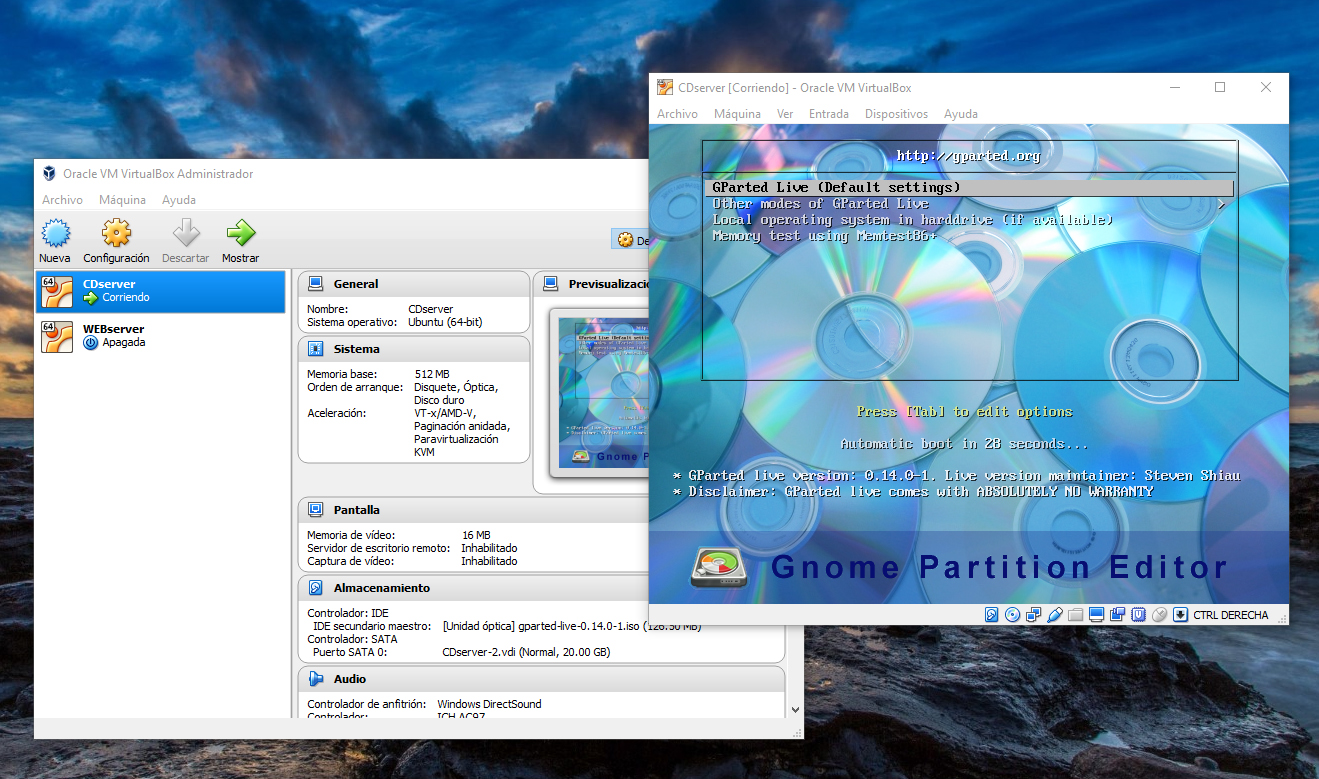The image size is (1319, 779).
Task: Choose Other modes of GParted Live entry
Action: (x=969, y=203)
